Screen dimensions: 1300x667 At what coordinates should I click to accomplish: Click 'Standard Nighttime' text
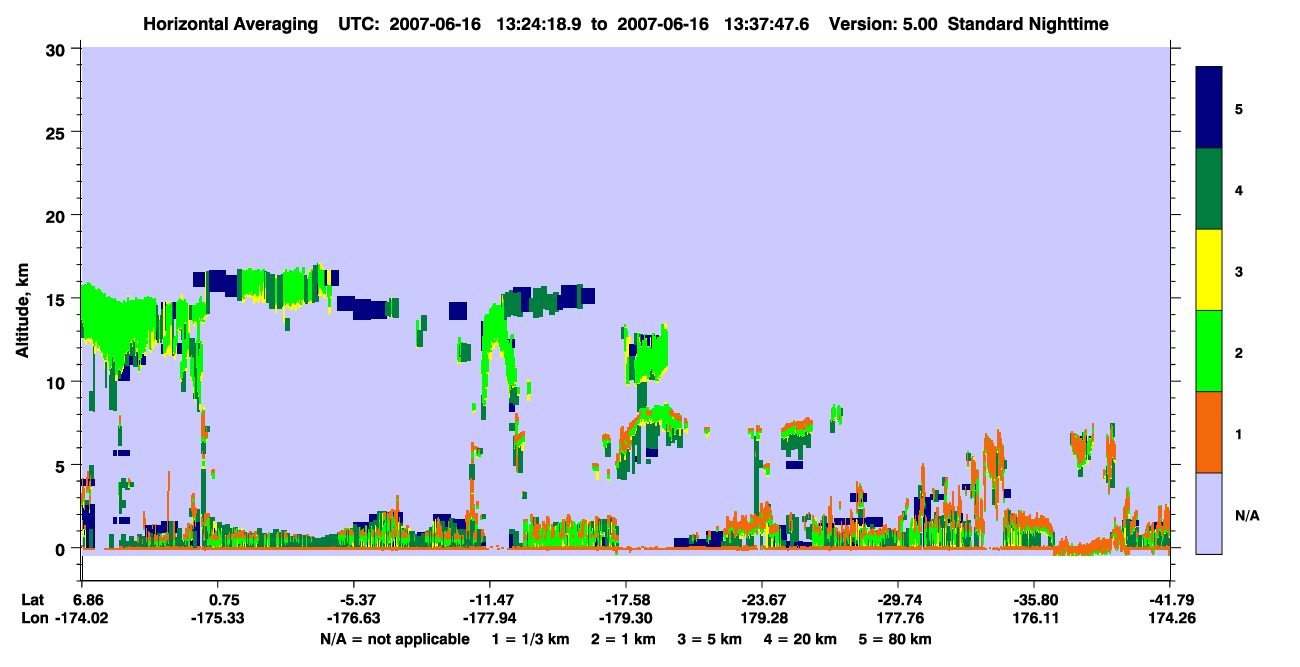point(1028,24)
